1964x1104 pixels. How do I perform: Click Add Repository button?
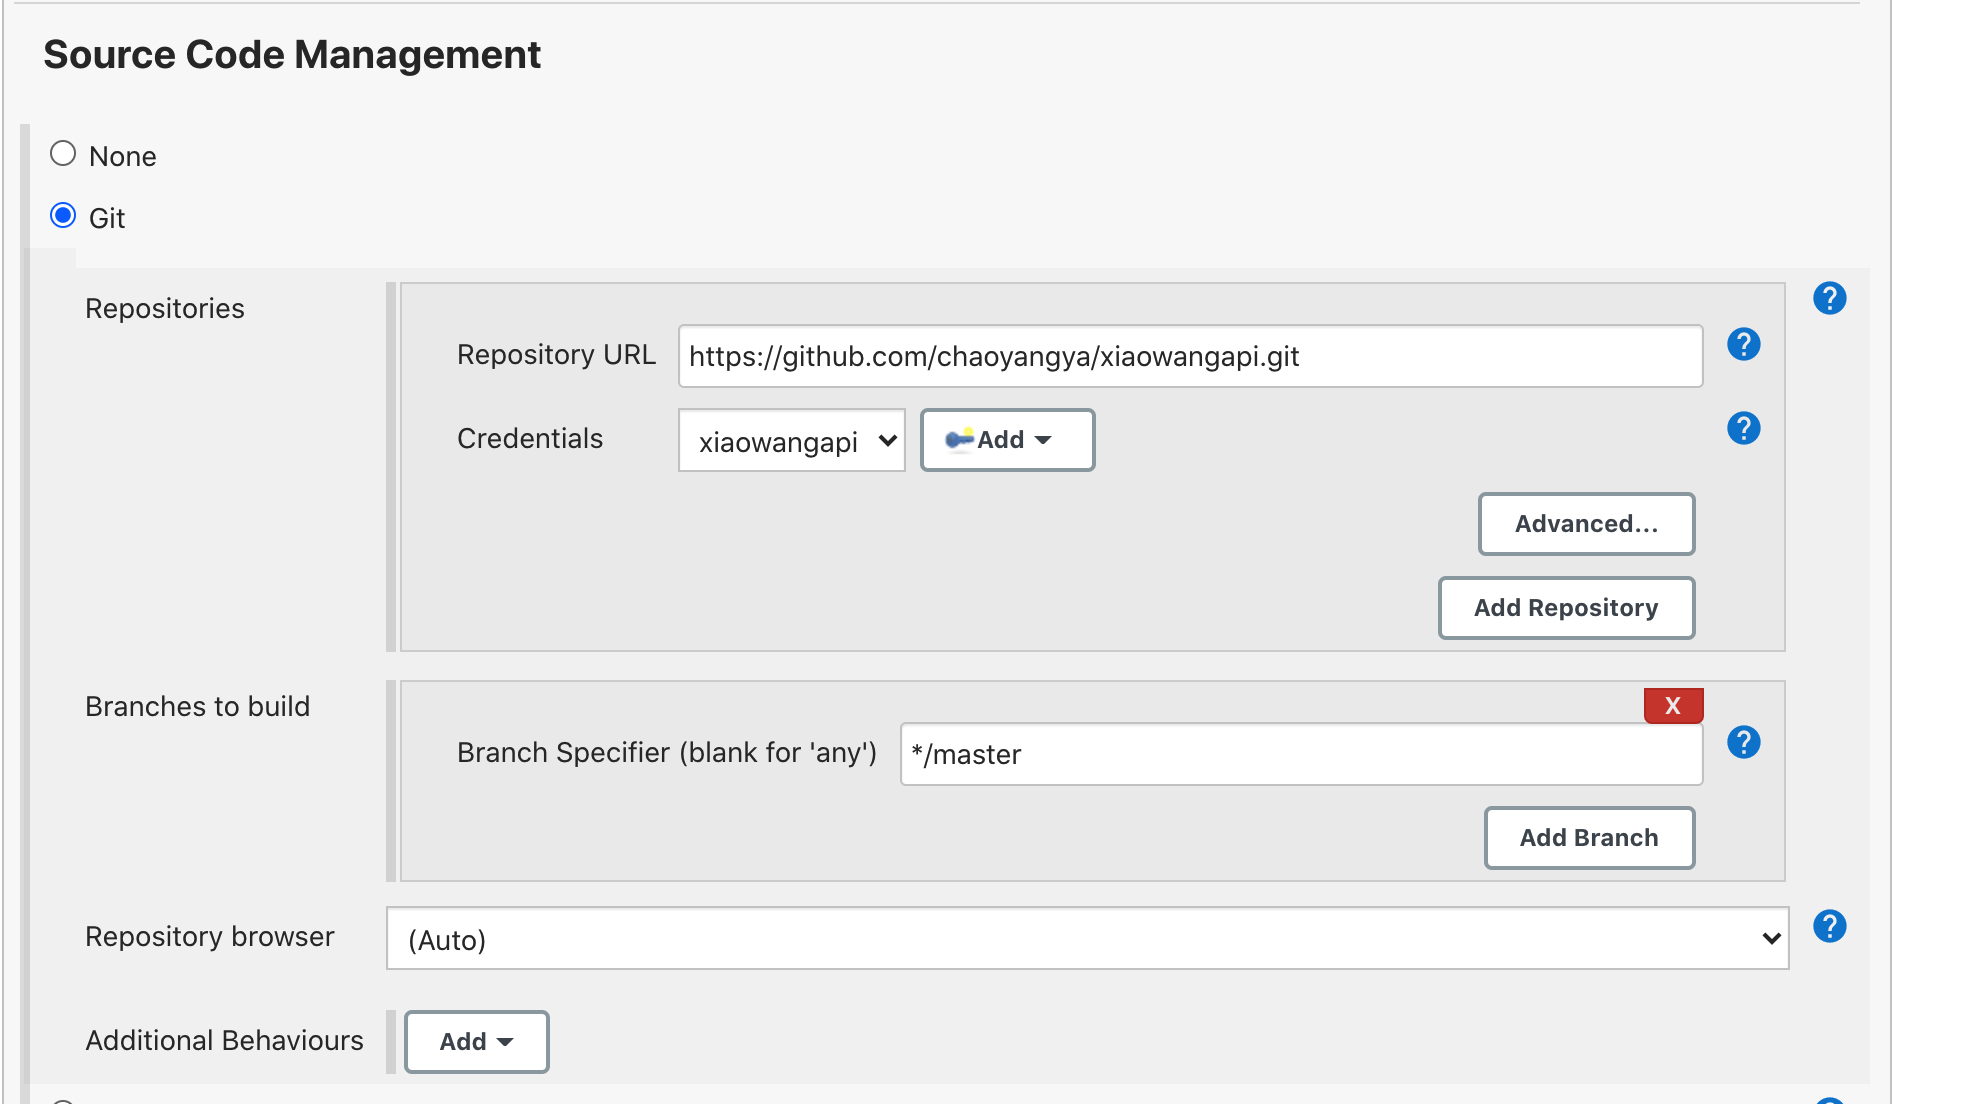[x=1566, y=608]
